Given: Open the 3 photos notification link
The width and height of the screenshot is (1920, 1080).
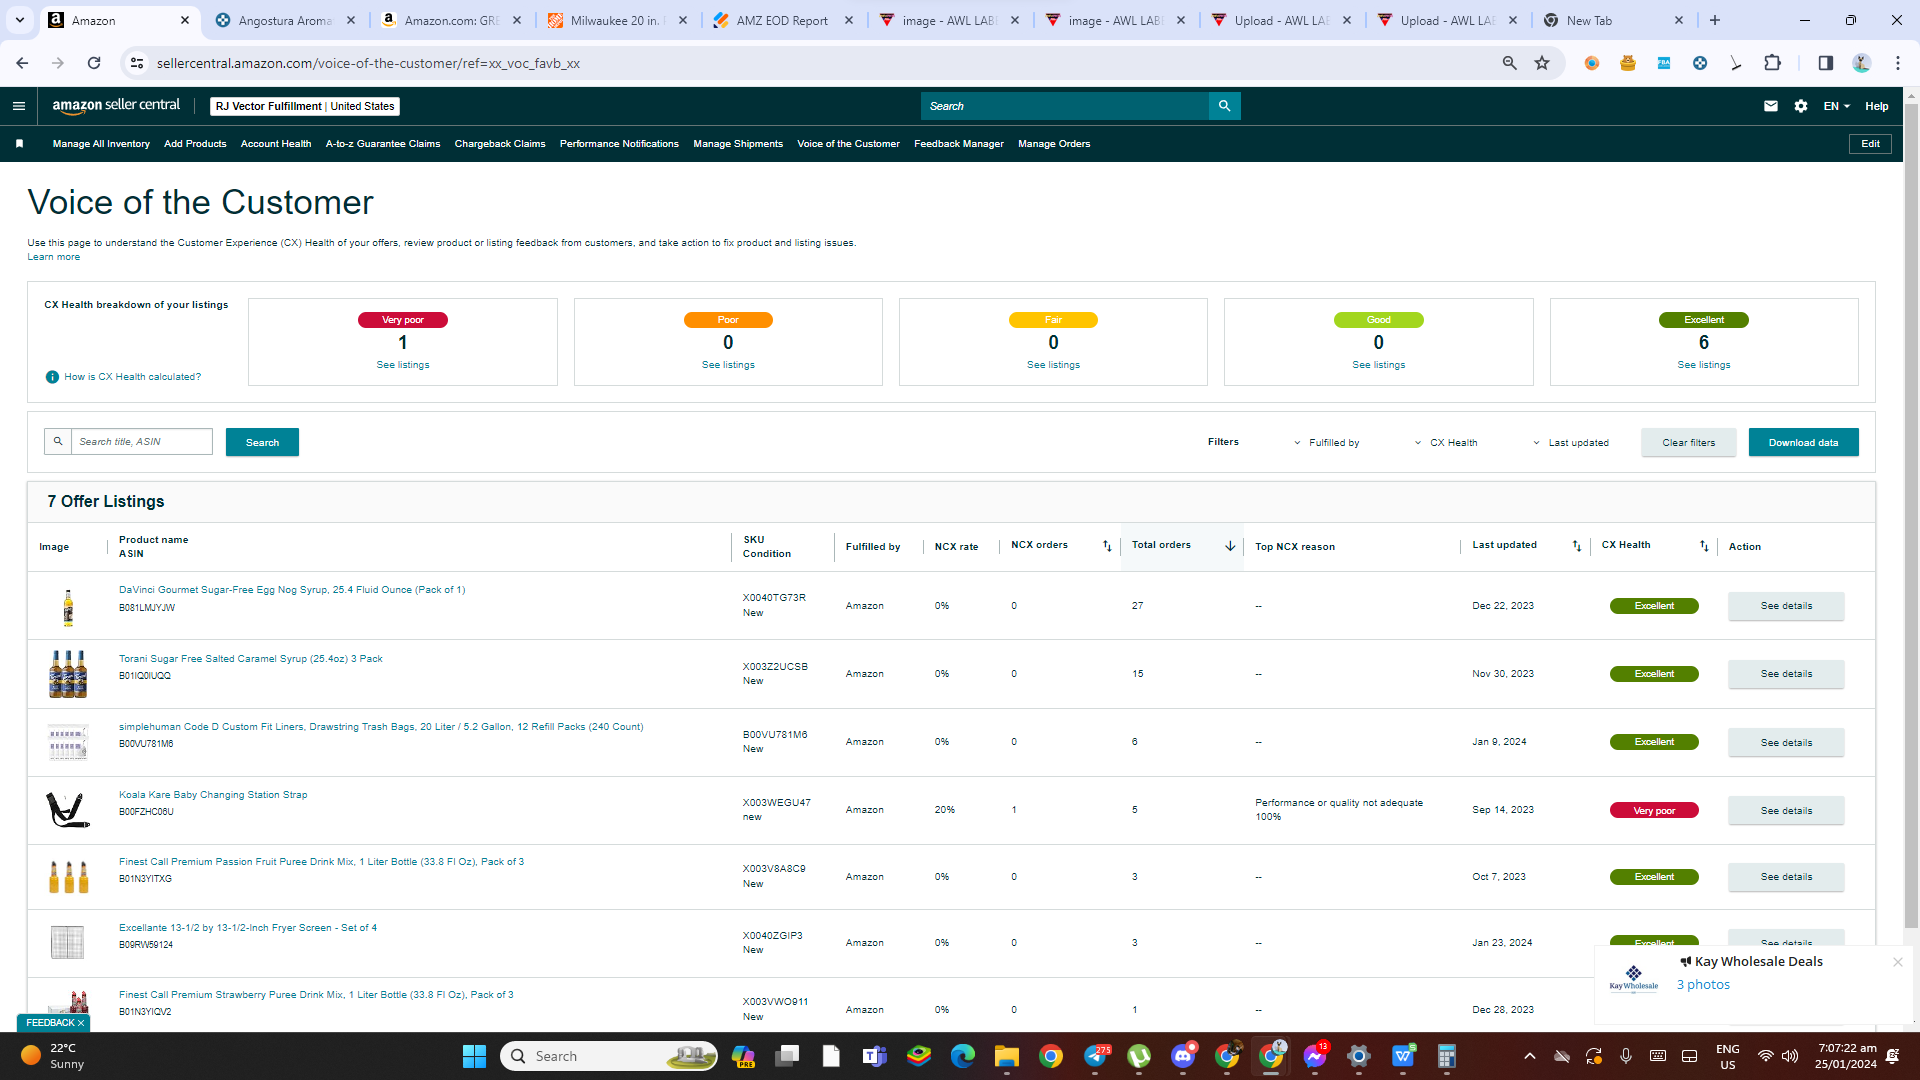Looking at the screenshot, I should [1703, 985].
